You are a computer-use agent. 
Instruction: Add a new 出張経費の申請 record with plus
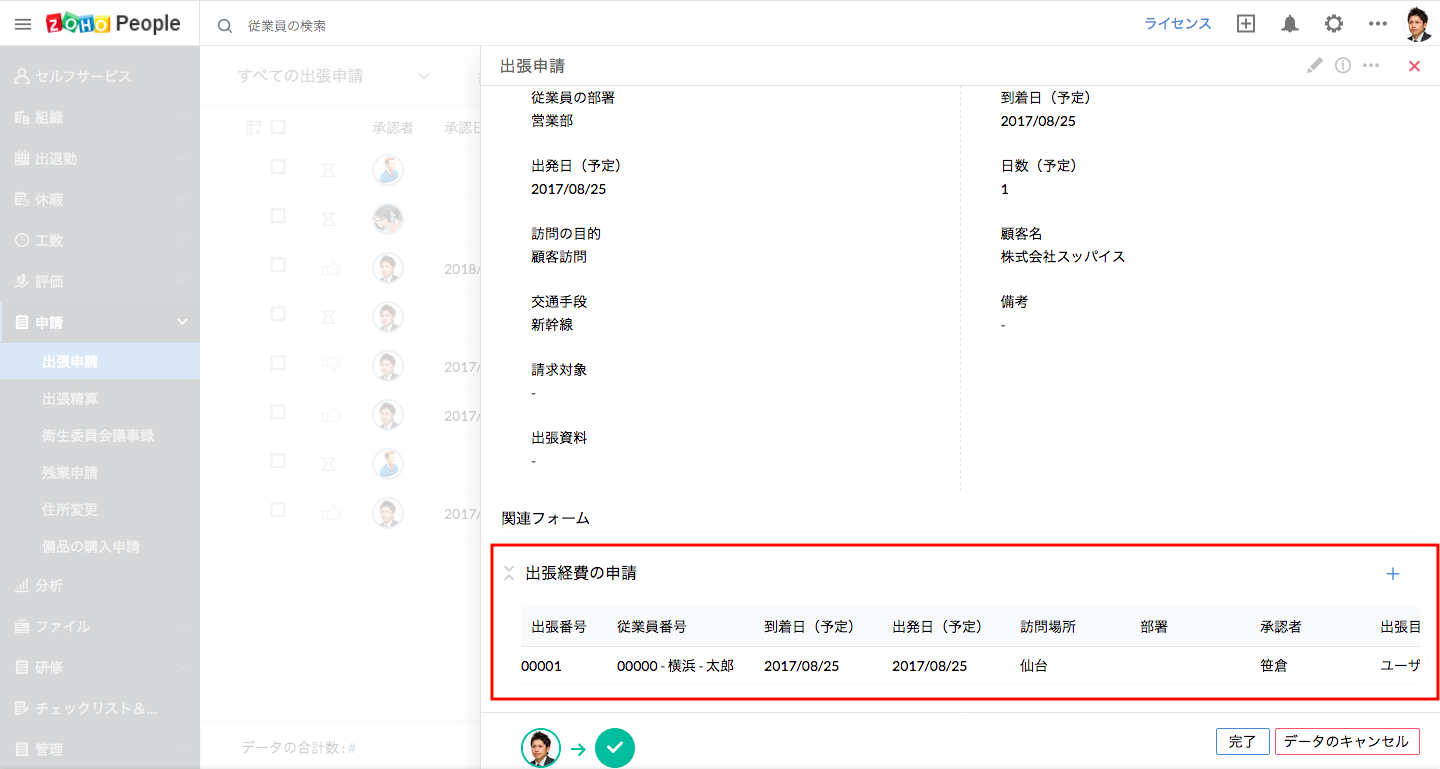1393,574
